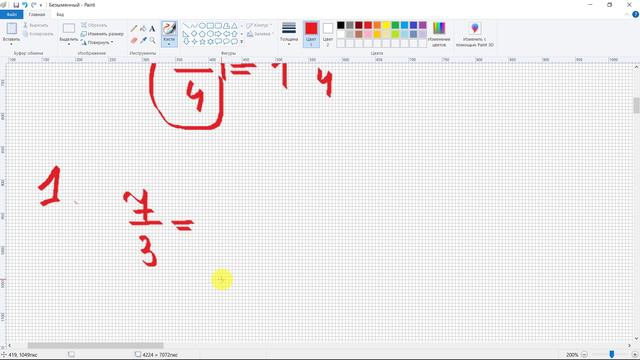Pick the Six-point star shape
Viewport: 640px width, 360px height.
coord(210,42)
